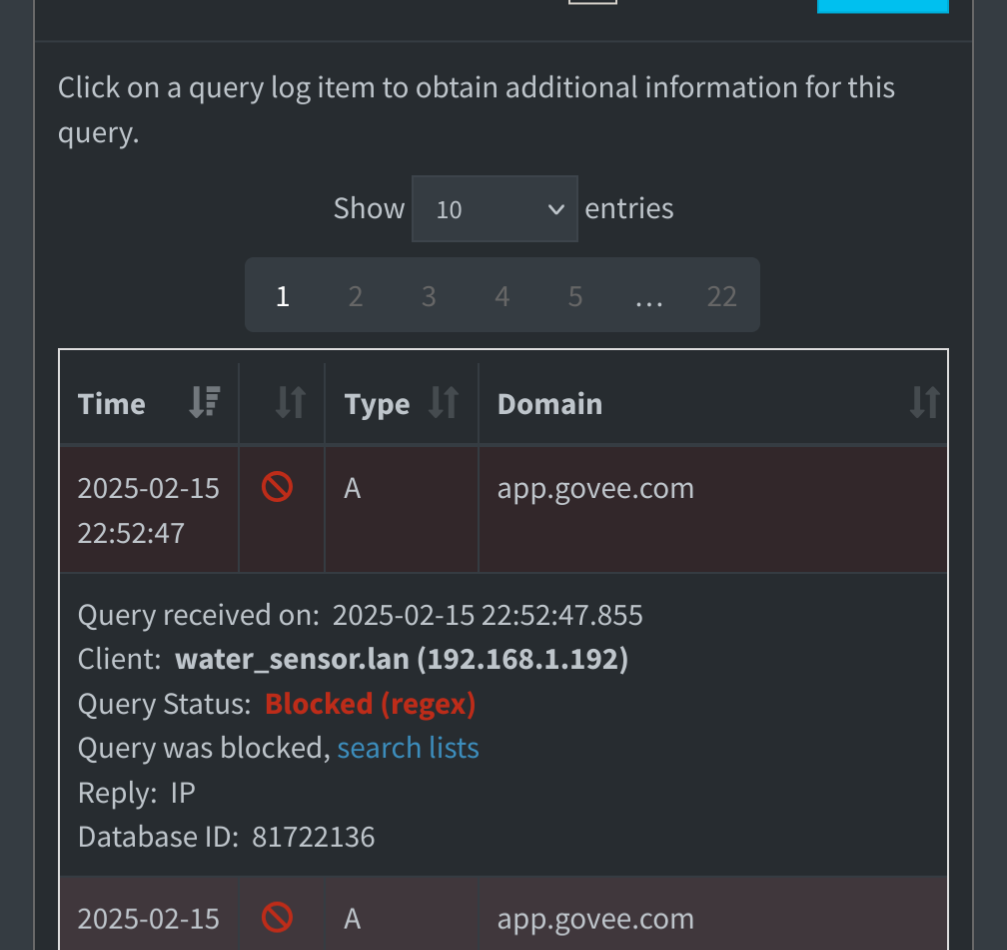Viewport: 1007px width, 950px height.
Task: Sort by Type column sort arrows
Action: tap(444, 402)
